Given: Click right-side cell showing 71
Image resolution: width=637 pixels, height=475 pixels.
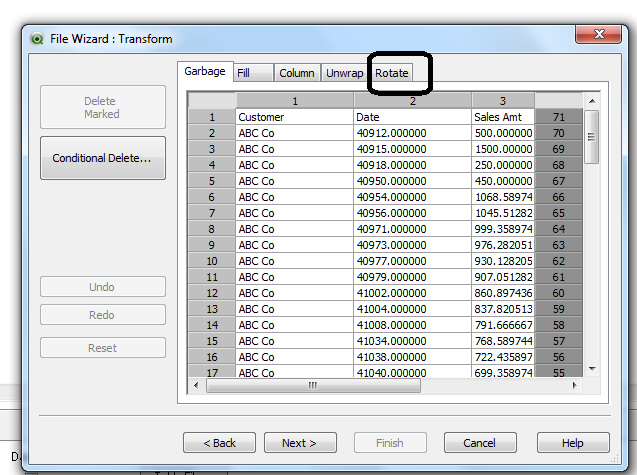Looking at the screenshot, I should tap(559, 117).
